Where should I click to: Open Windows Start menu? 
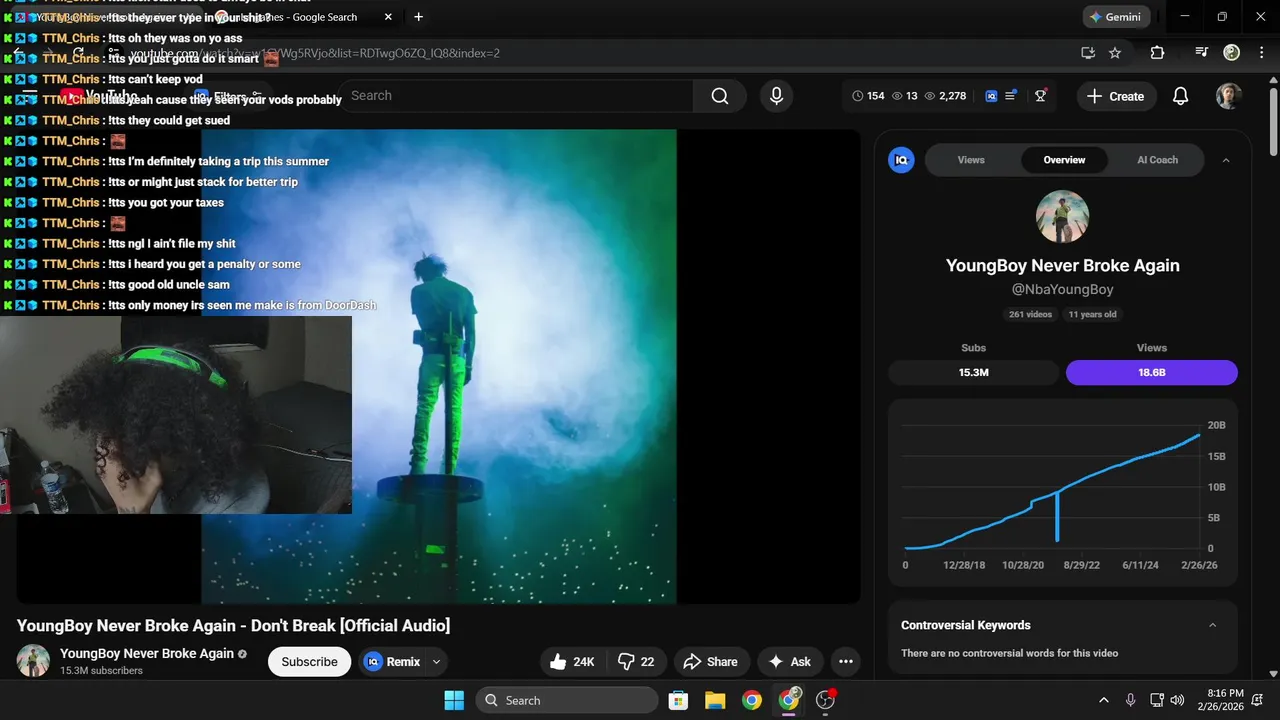454,700
